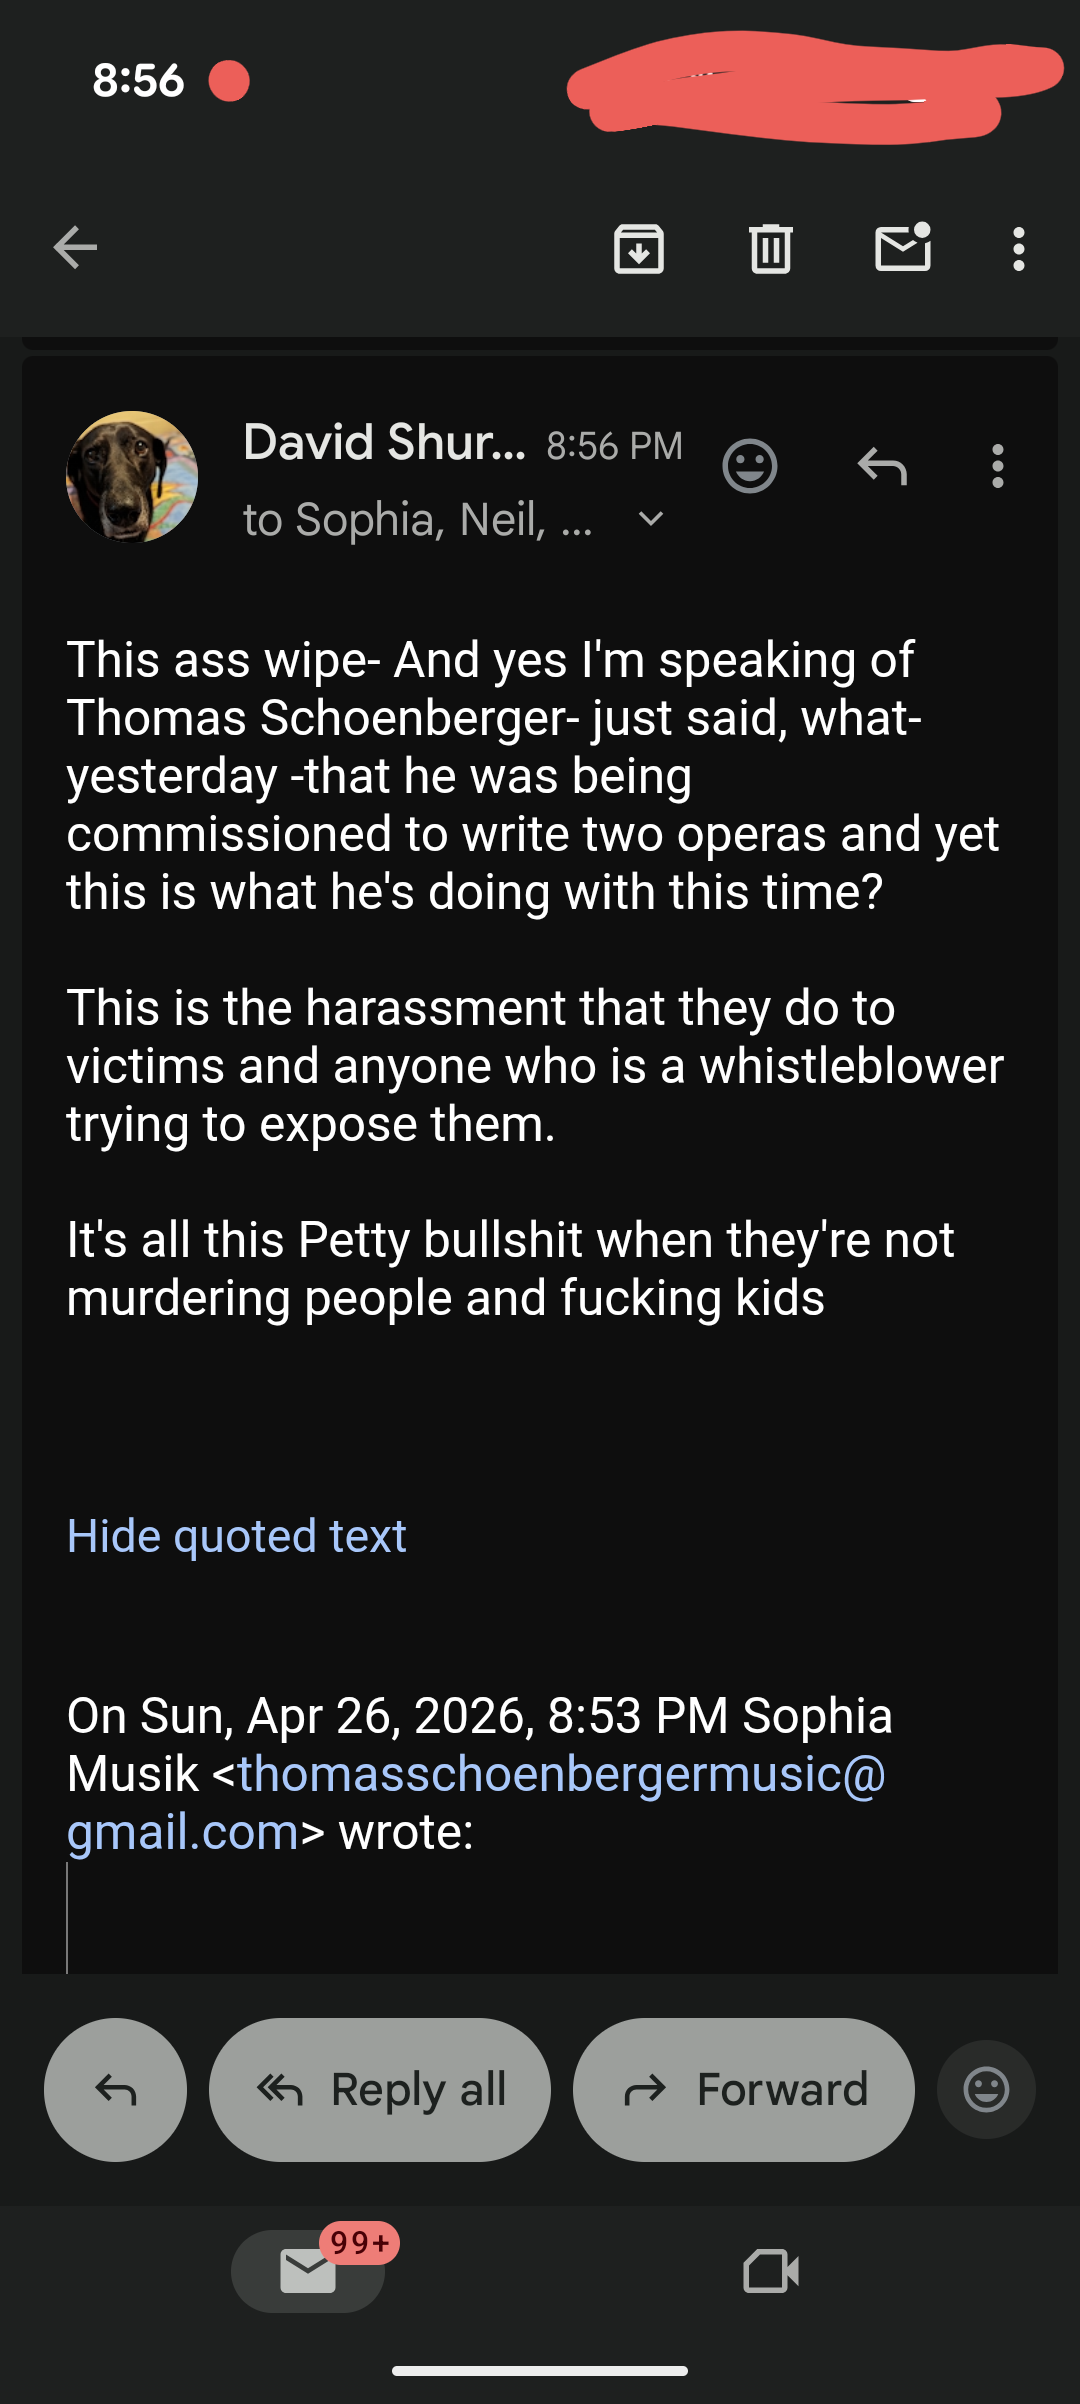Switch to the Meet video tab
Viewport: 1080px width, 2404px height.
pos(771,2271)
